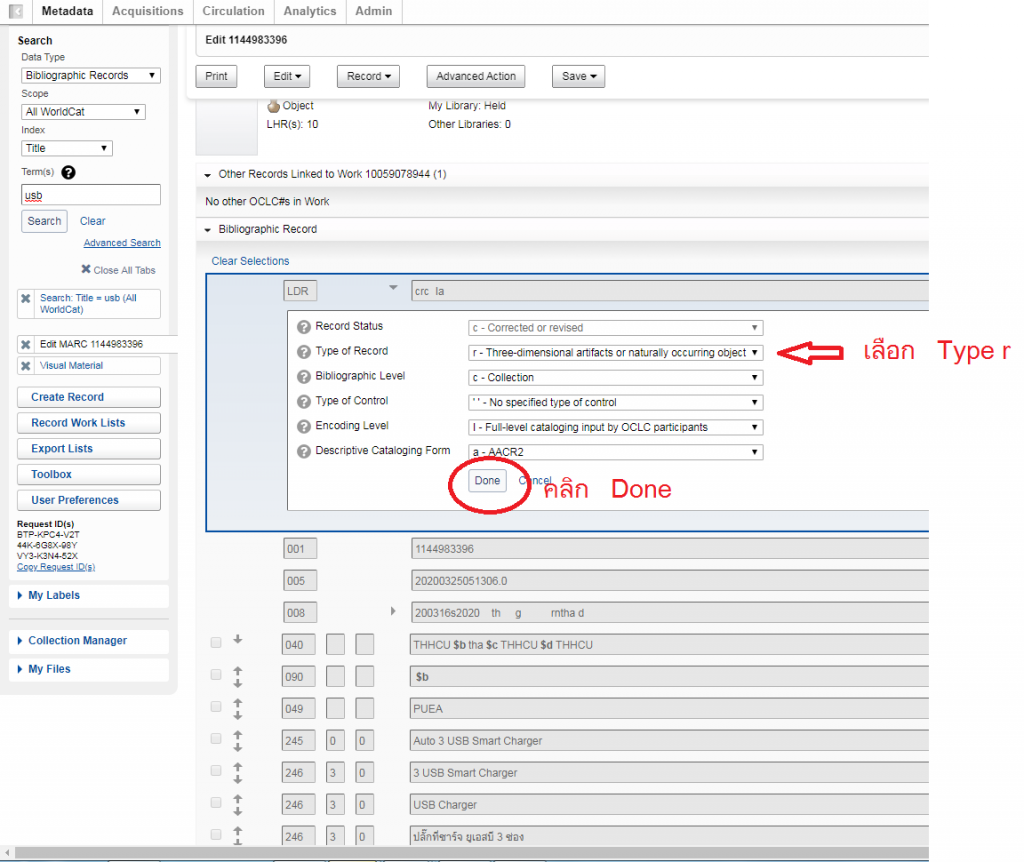
Task: Open the Bibliographic Level dropdown
Action: pos(615,377)
